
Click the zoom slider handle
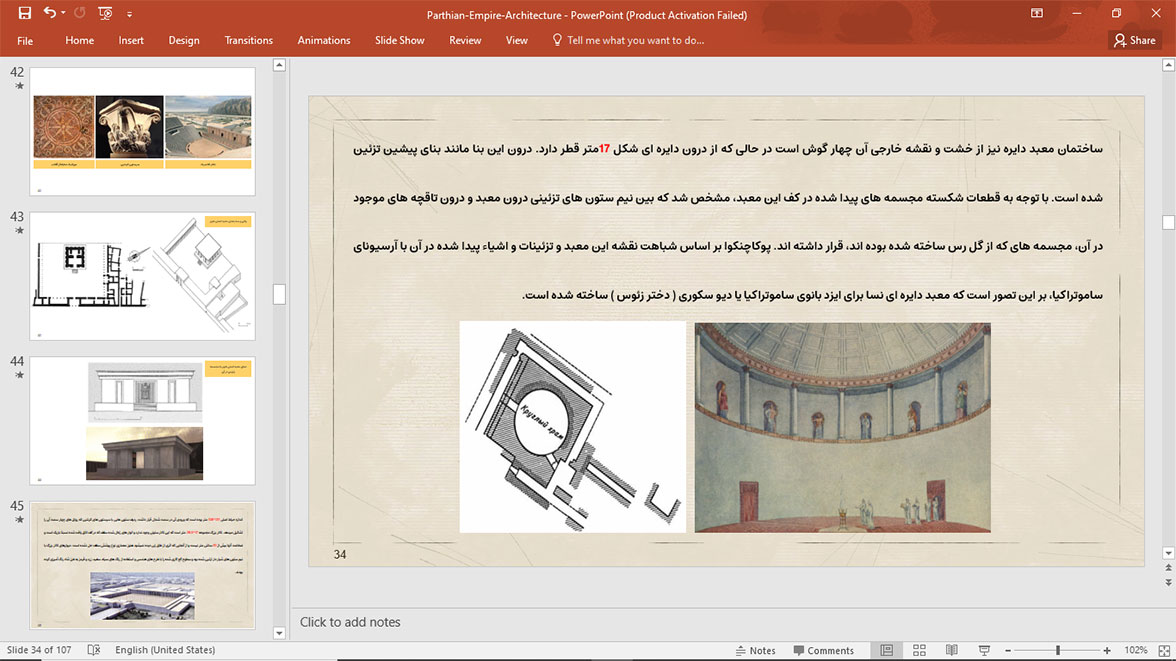1058,650
